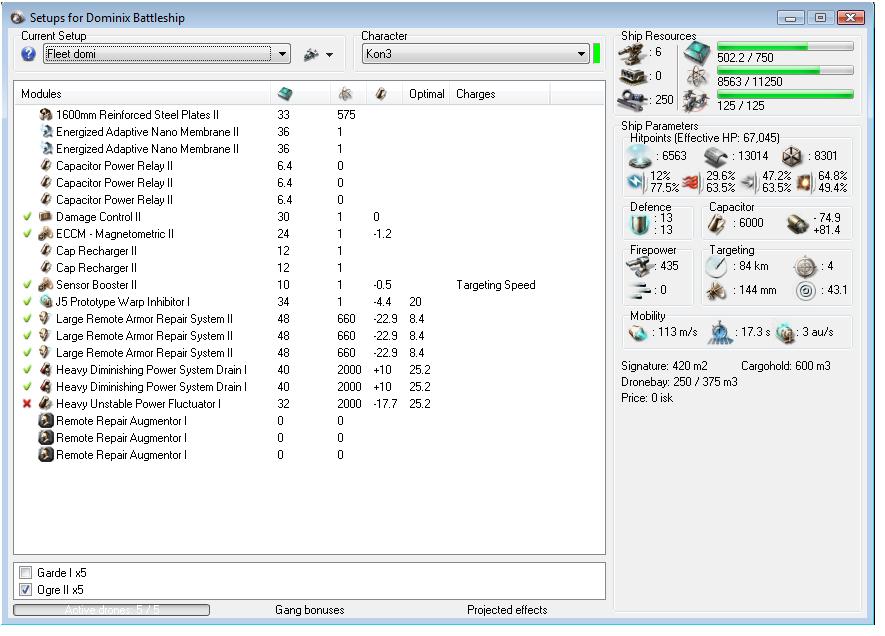Toggle the Damage Control II active checkmark
The image size is (885, 636).
(27, 217)
